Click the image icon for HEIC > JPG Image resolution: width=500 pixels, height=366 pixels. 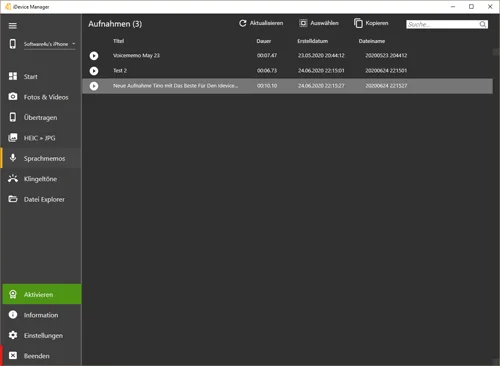13,138
